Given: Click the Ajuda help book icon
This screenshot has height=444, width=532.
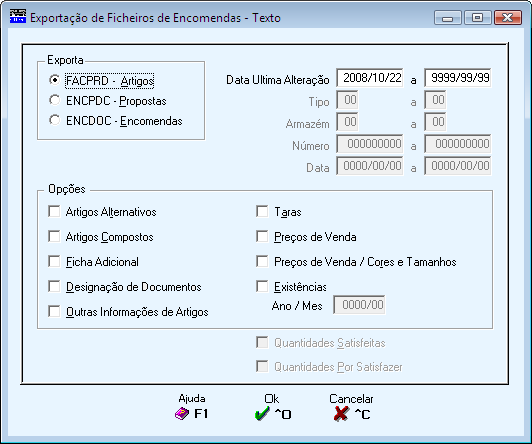Looking at the screenshot, I should point(182,414).
